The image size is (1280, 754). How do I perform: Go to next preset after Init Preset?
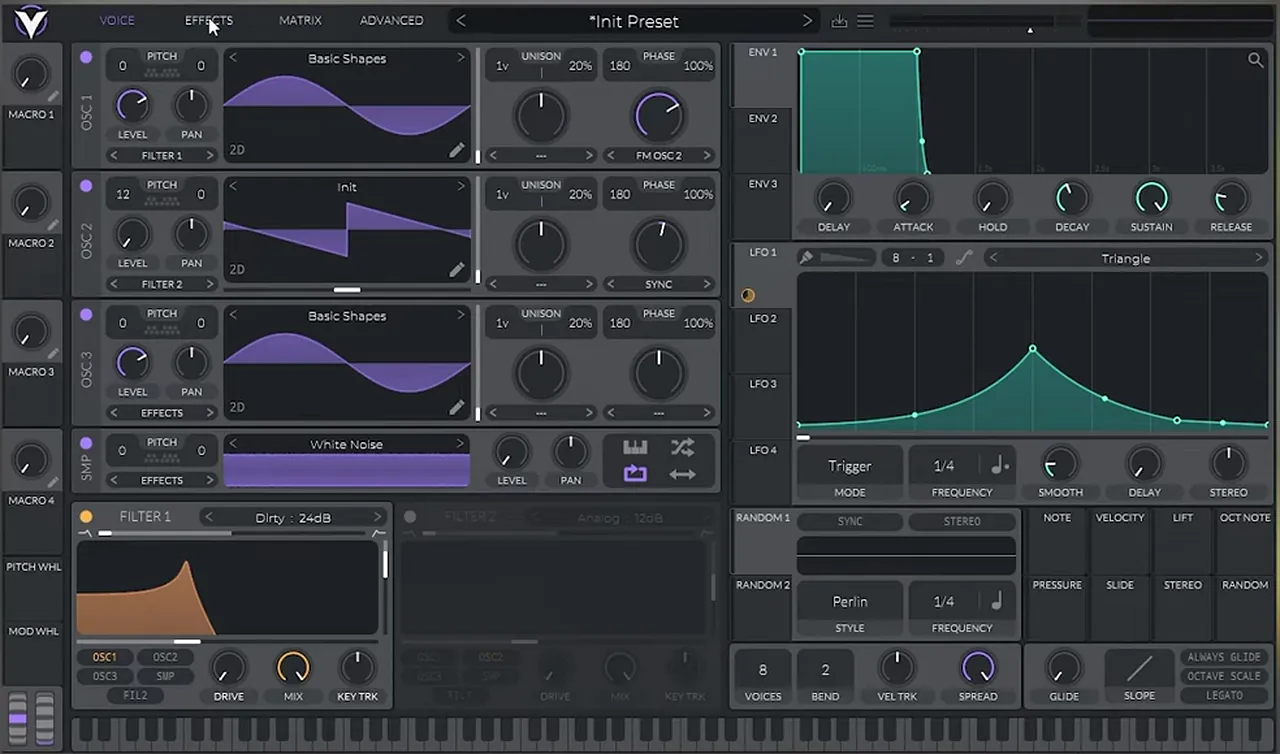click(x=807, y=21)
